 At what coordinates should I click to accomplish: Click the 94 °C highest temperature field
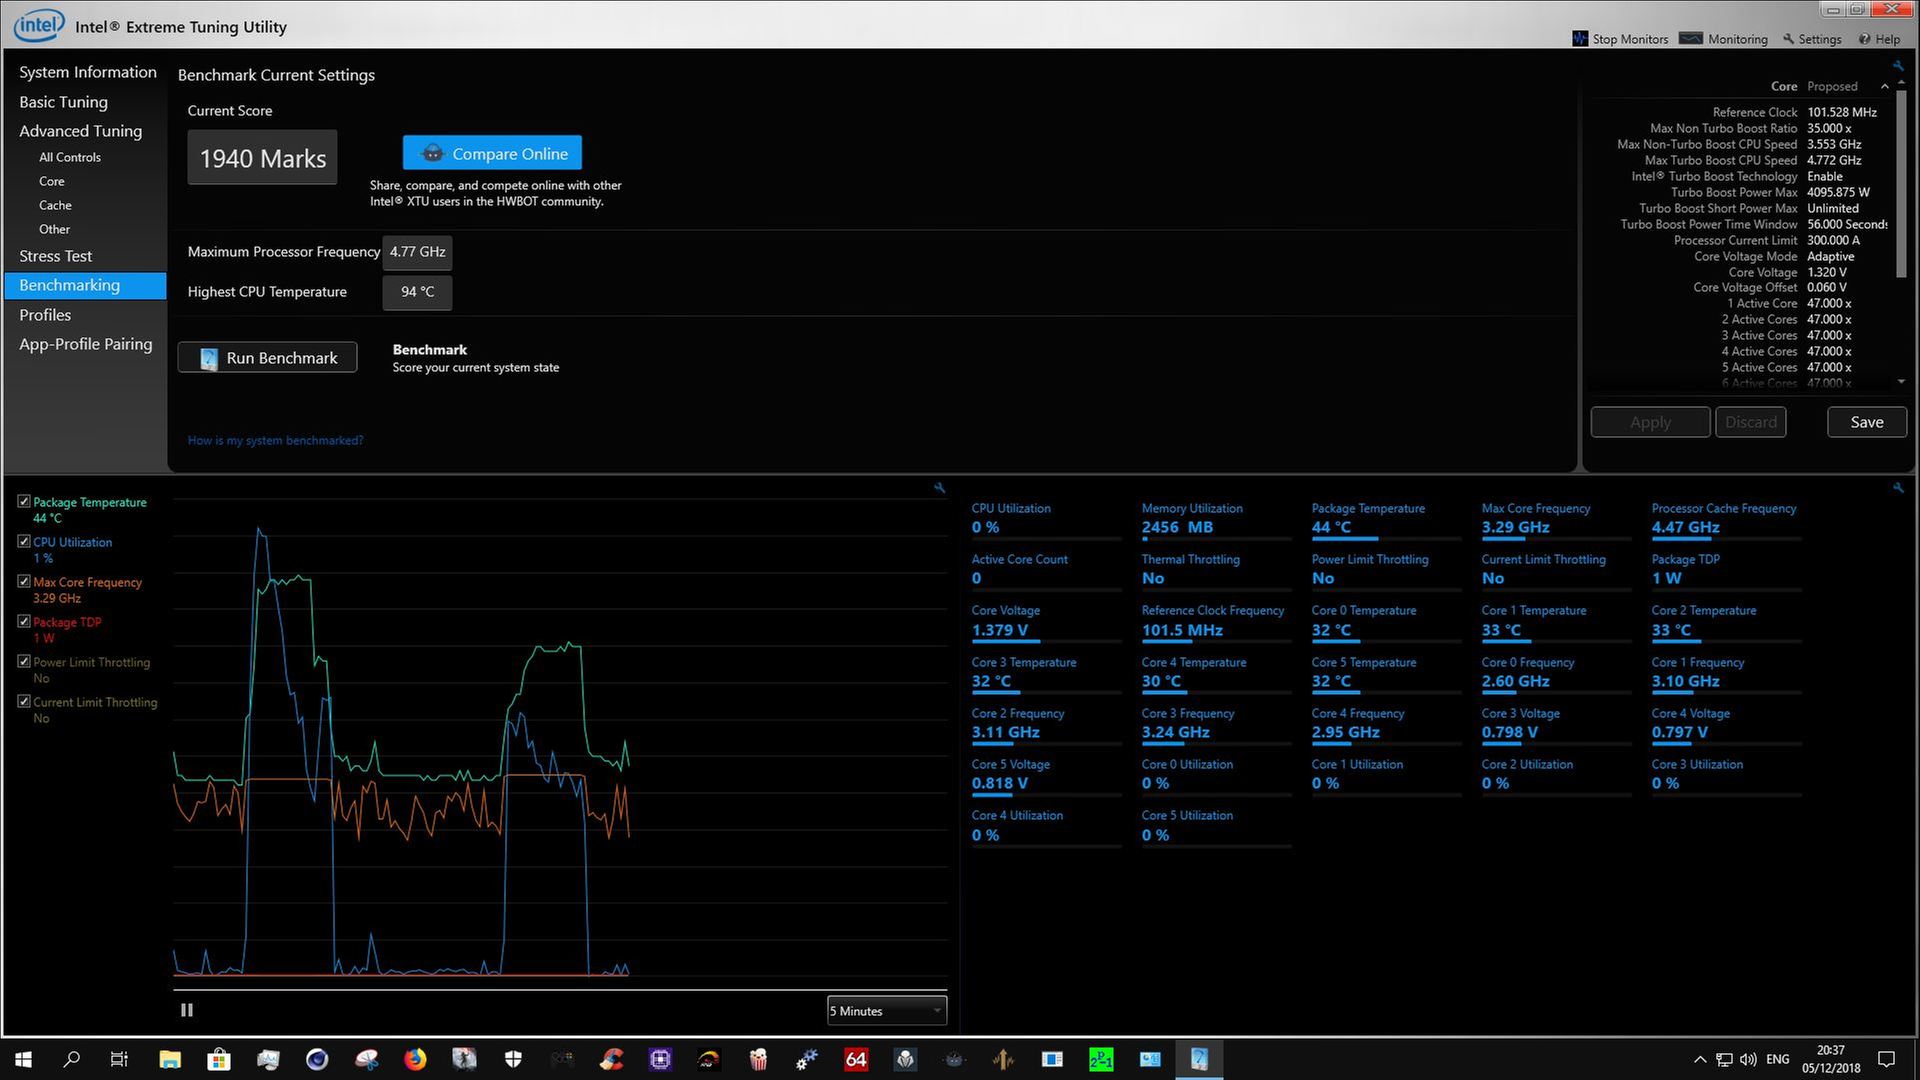[417, 292]
